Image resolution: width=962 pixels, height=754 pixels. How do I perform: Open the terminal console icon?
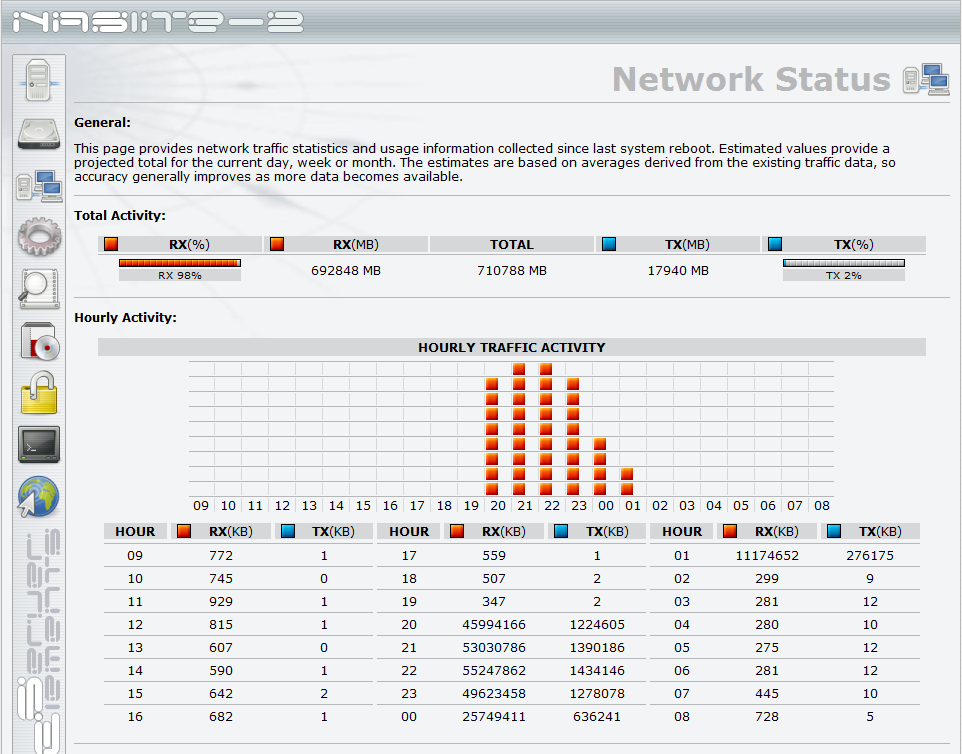tap(39, 445)
